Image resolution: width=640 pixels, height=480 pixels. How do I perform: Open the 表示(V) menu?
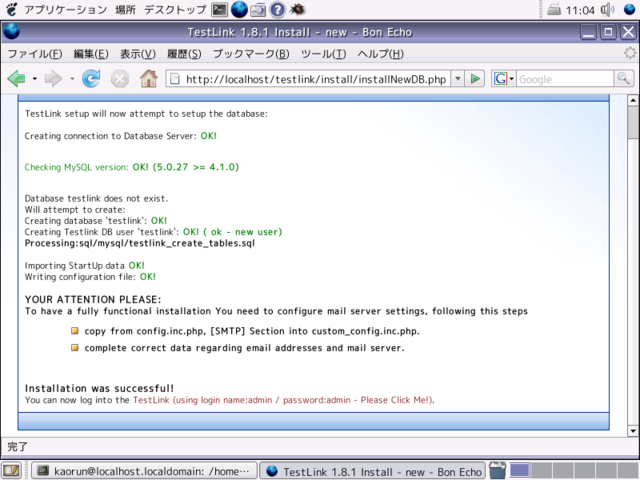[x=138, y=54]
